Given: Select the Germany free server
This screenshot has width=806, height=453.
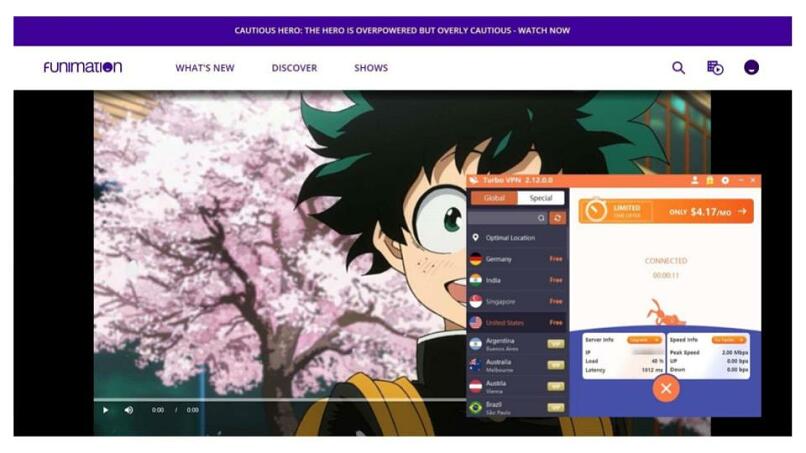Looking at the screenshot, I should pos(517,259).
